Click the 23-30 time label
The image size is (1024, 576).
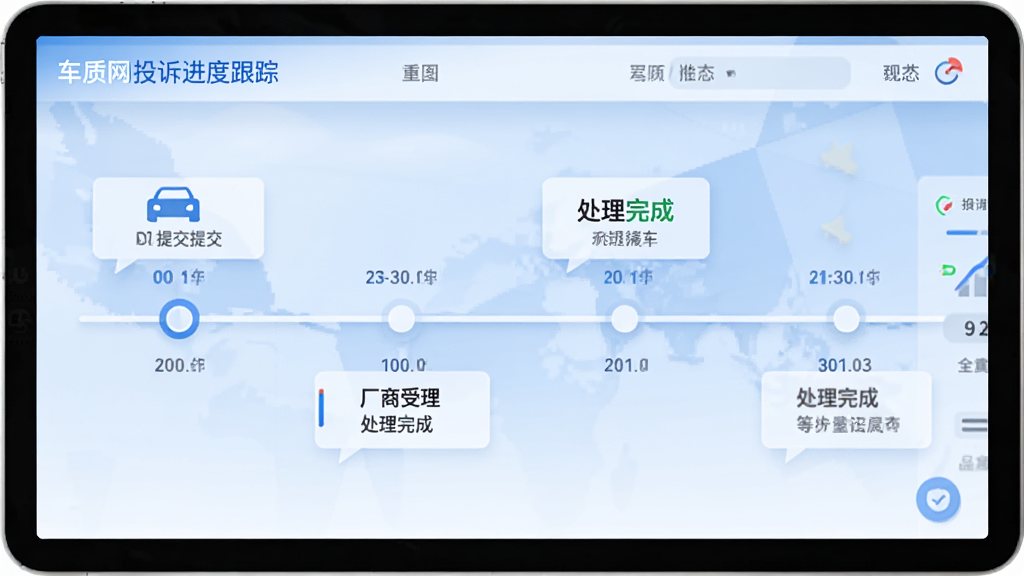(401, 278)
